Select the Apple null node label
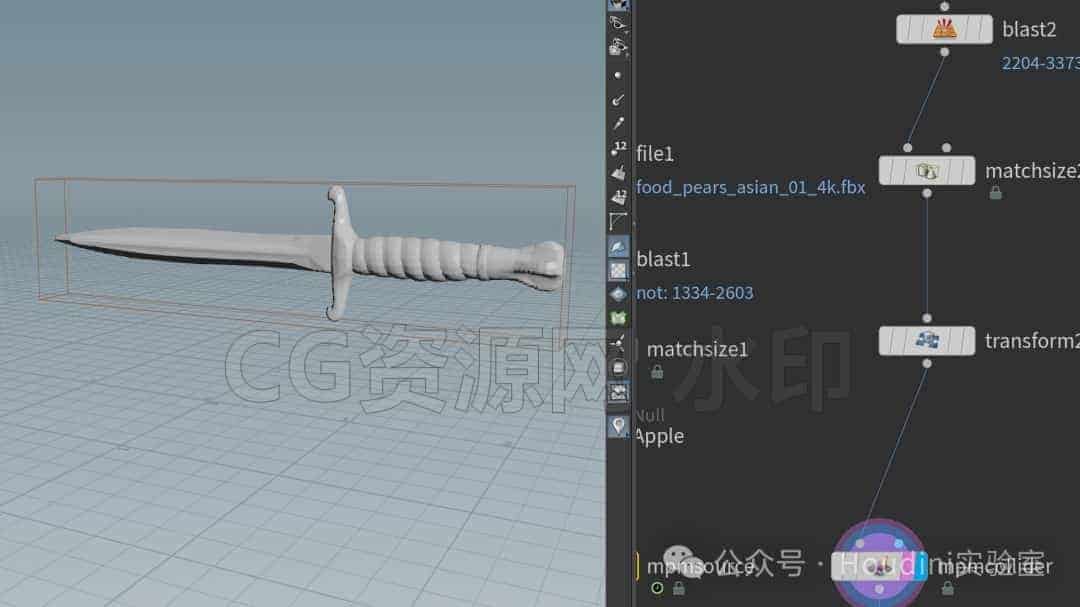This screenshot has height=607, width=1080. [659, 437]
